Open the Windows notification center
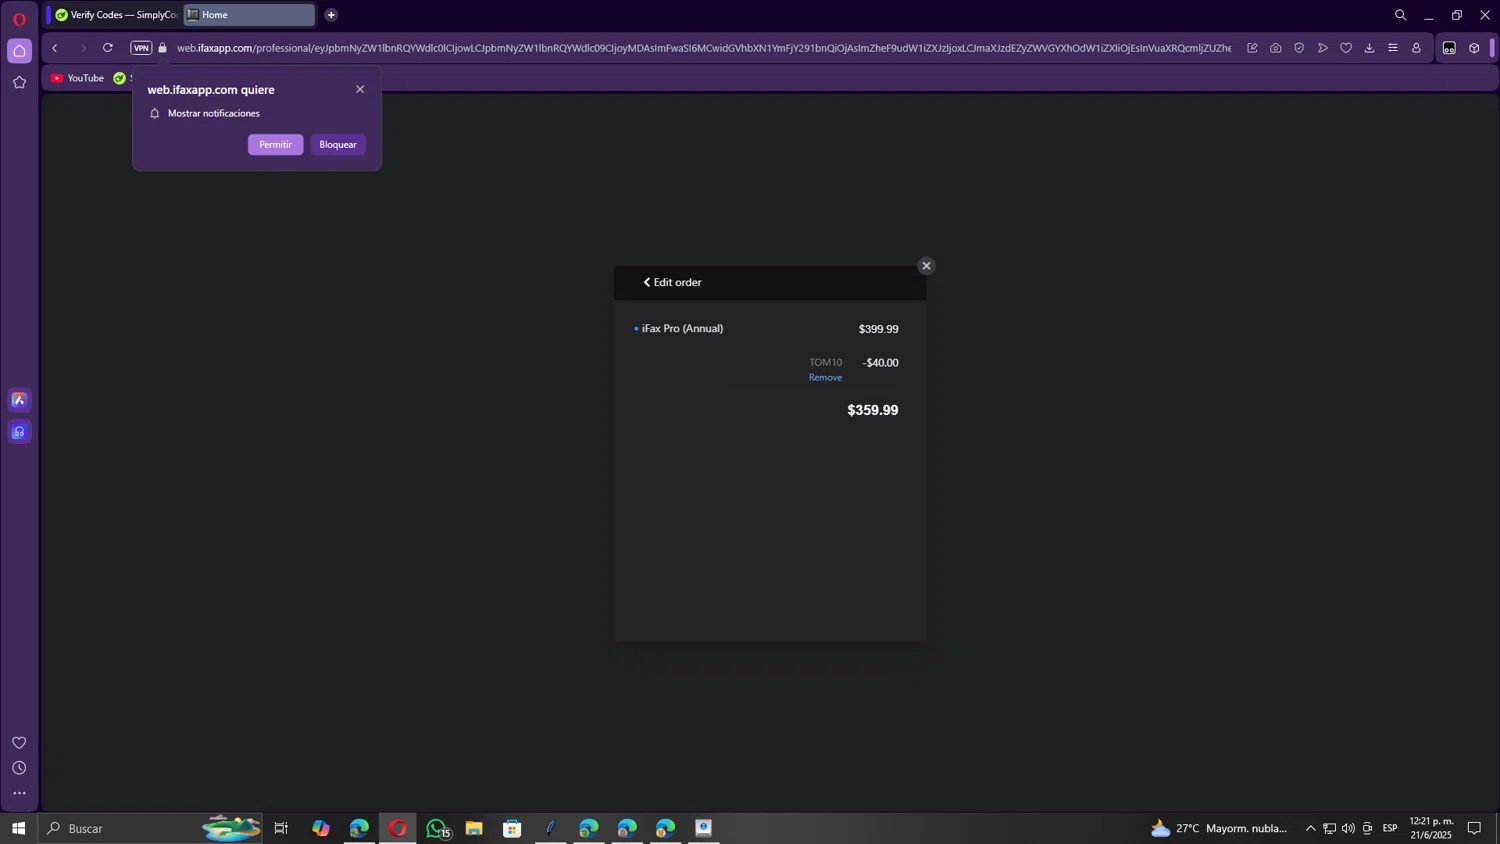Viewport: 1500px width, 844px height. coord(1474,828)
